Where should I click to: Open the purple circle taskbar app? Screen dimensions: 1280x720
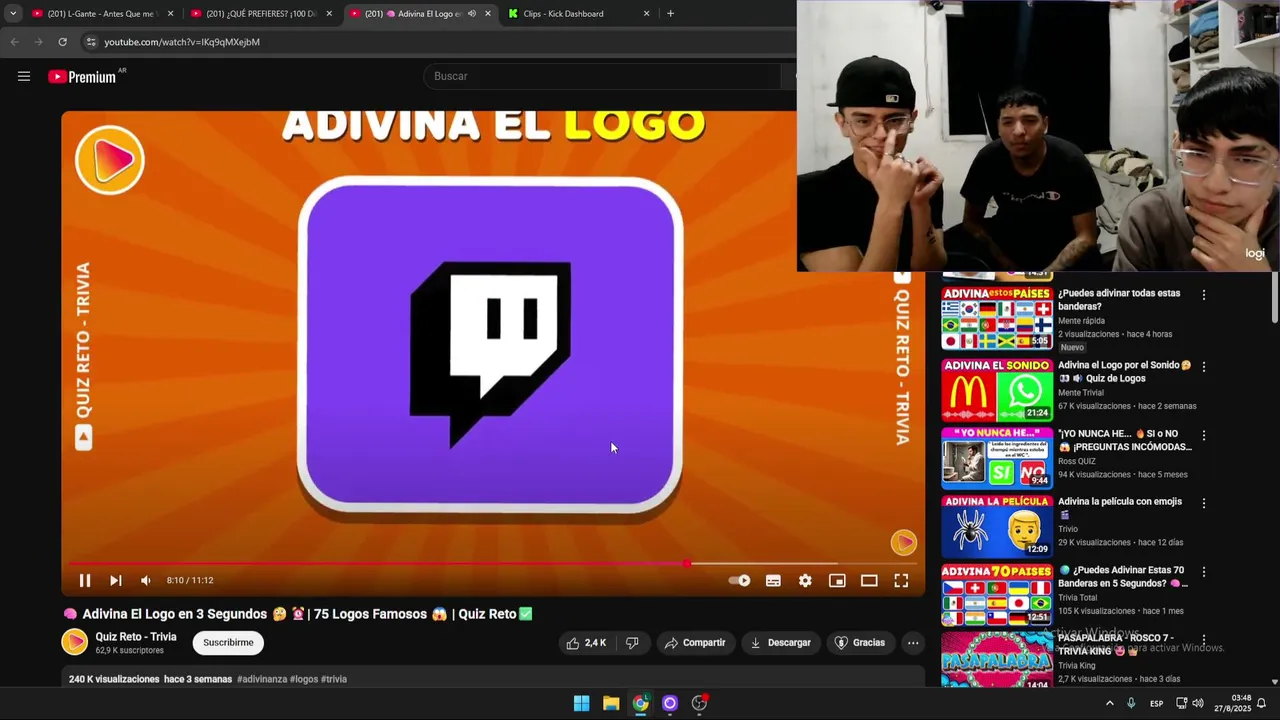pyautogui.click(x=670, y=703)
